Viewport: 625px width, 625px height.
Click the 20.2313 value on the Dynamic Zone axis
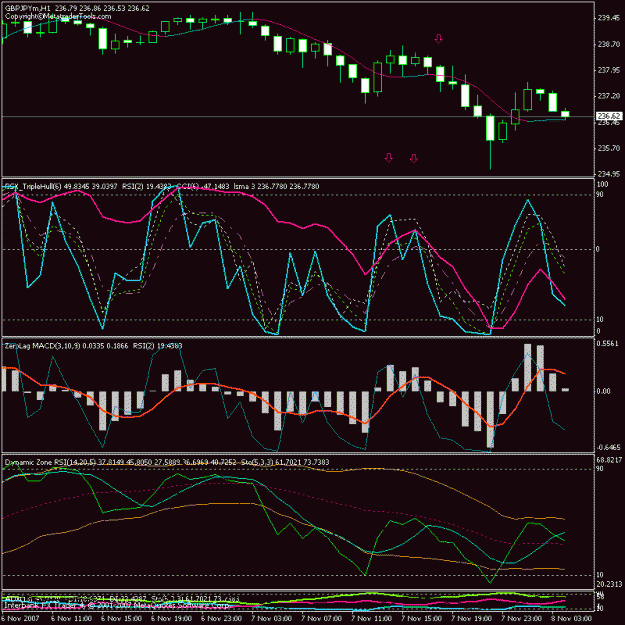(x=609, y=584)
